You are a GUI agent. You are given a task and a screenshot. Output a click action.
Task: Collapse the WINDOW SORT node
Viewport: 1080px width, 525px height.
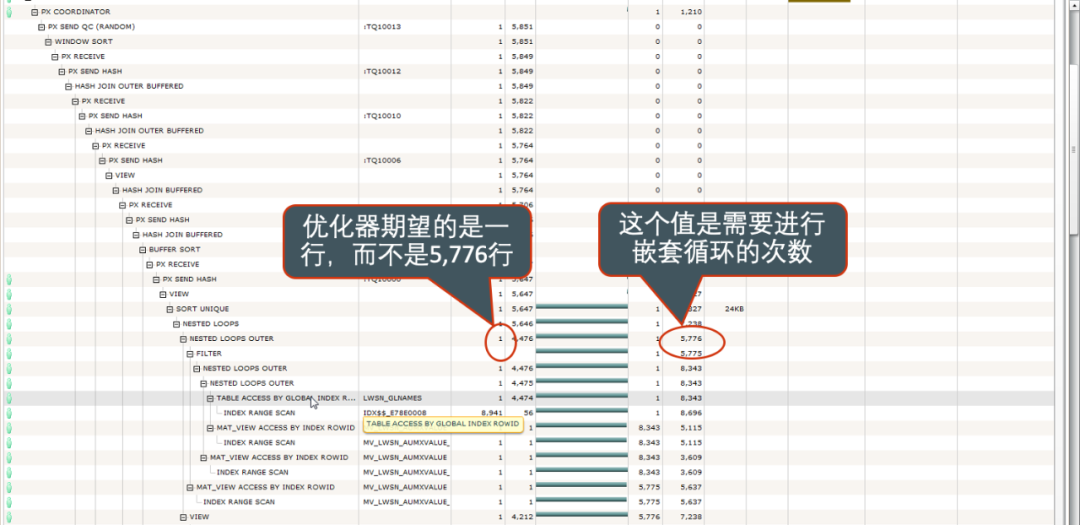48,42
